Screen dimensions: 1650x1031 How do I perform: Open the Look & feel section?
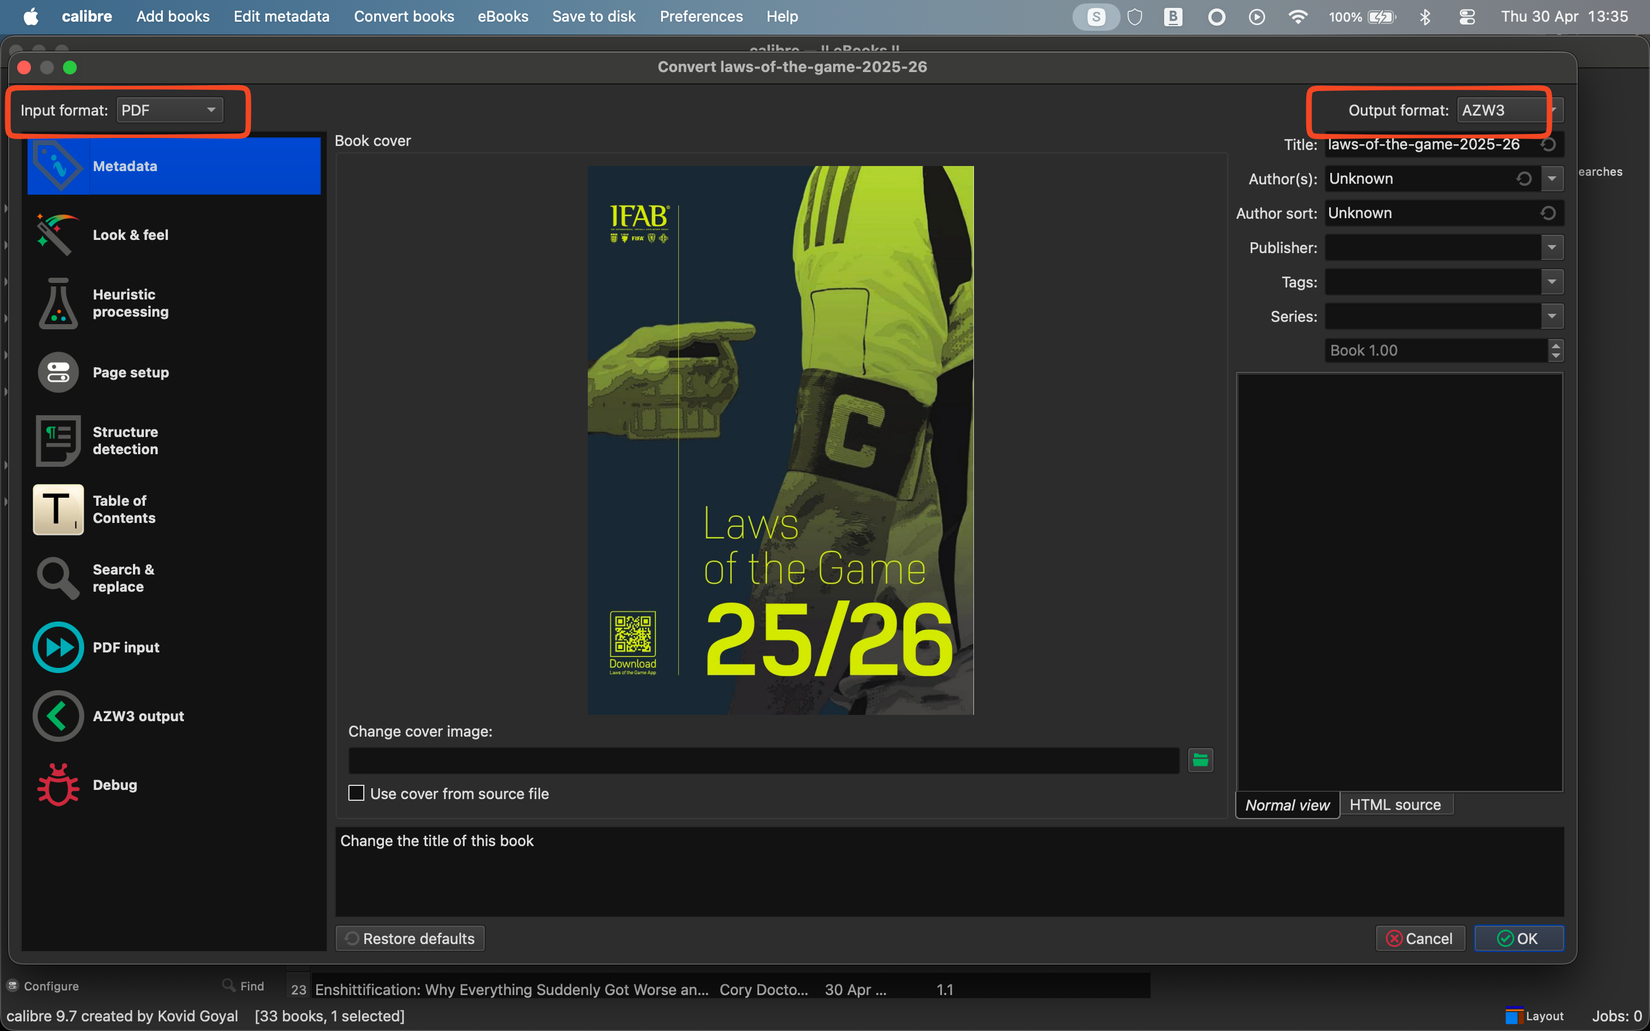pos(174,235)
